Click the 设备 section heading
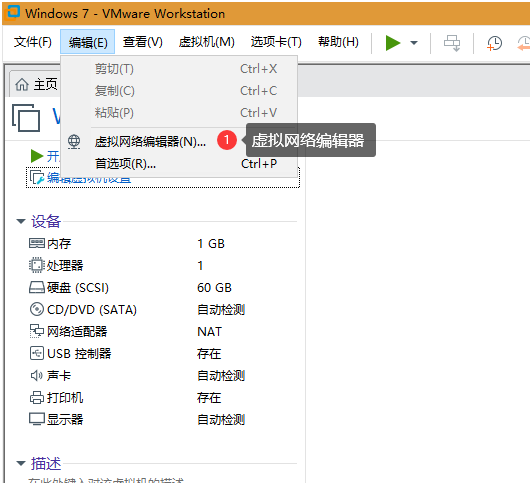This screenshot has height=484, width=531. pyautogui.click(x=46, y=222)
